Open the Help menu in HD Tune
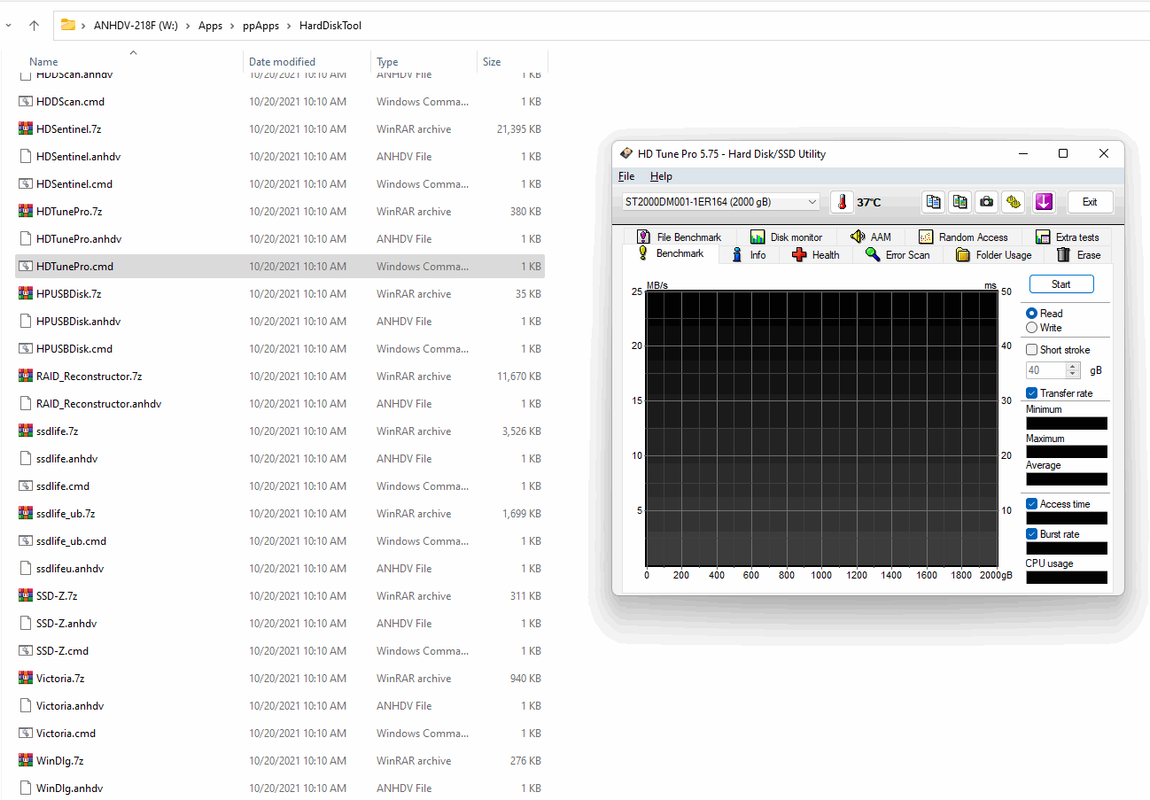Viewport: 1150px width, 800px height. [x=661, y=176]
